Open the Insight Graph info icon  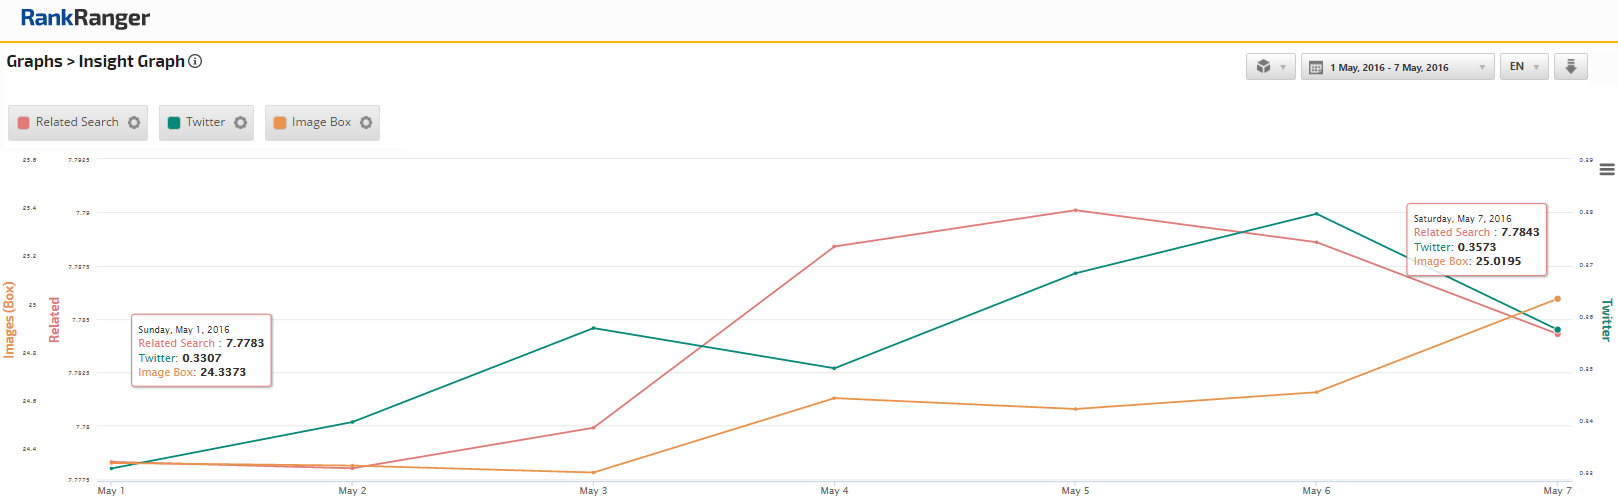(196, 61)
